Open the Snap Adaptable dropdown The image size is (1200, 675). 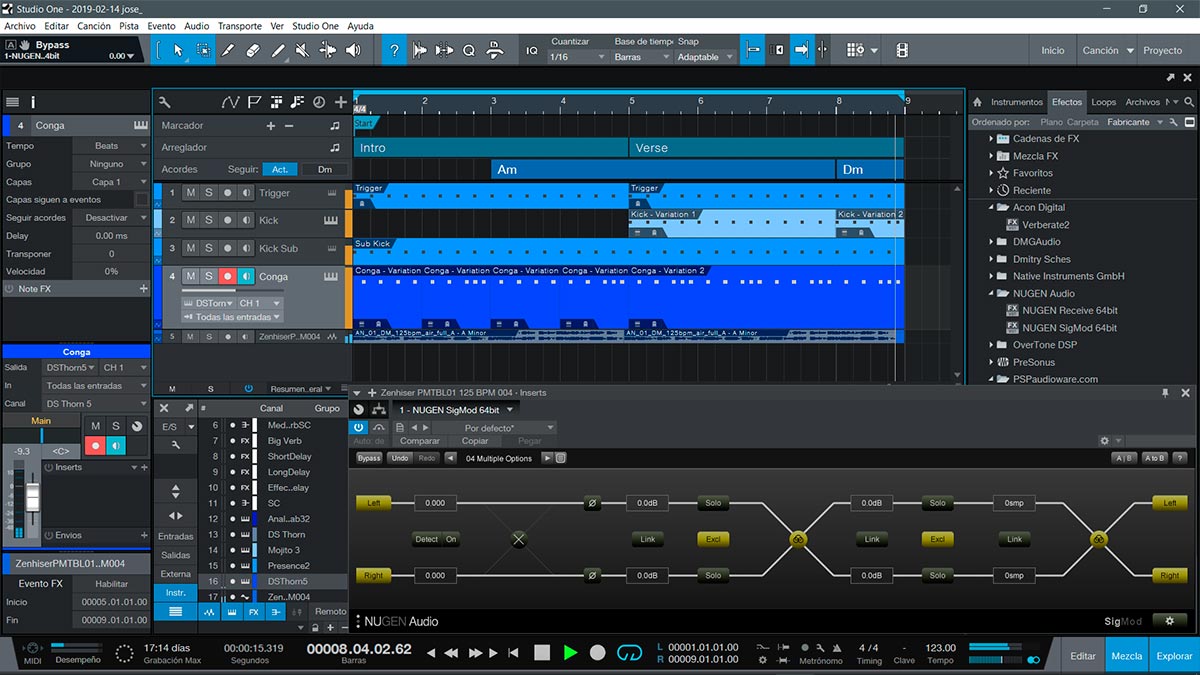(x=706, y=57)
